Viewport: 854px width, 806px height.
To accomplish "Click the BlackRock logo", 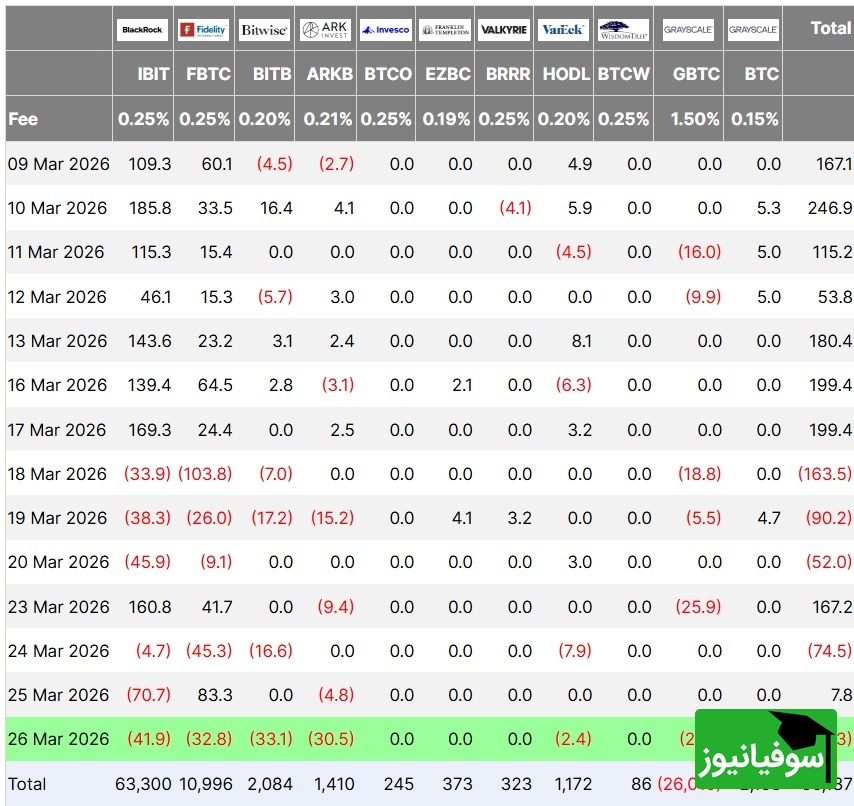I will [x=142, y=30].
